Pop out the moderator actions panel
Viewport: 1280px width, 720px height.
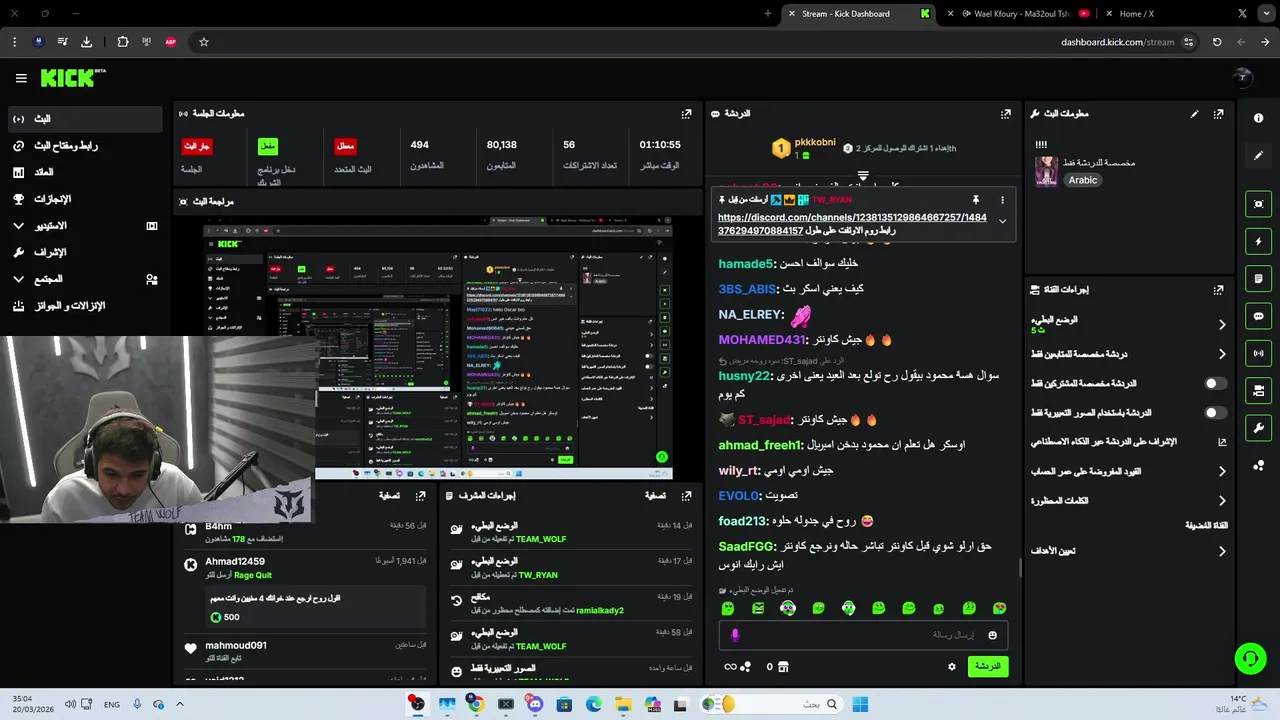point(686,495)
